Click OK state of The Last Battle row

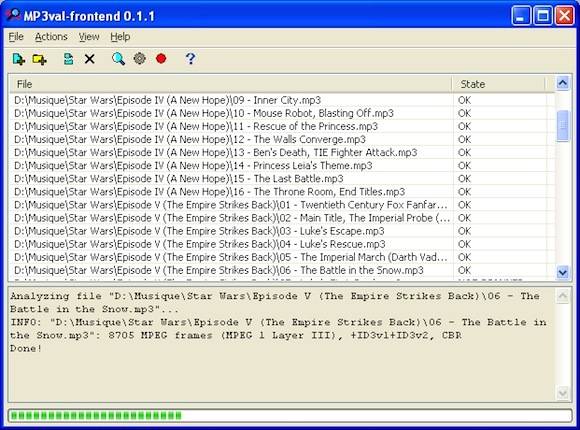[465, 179]
